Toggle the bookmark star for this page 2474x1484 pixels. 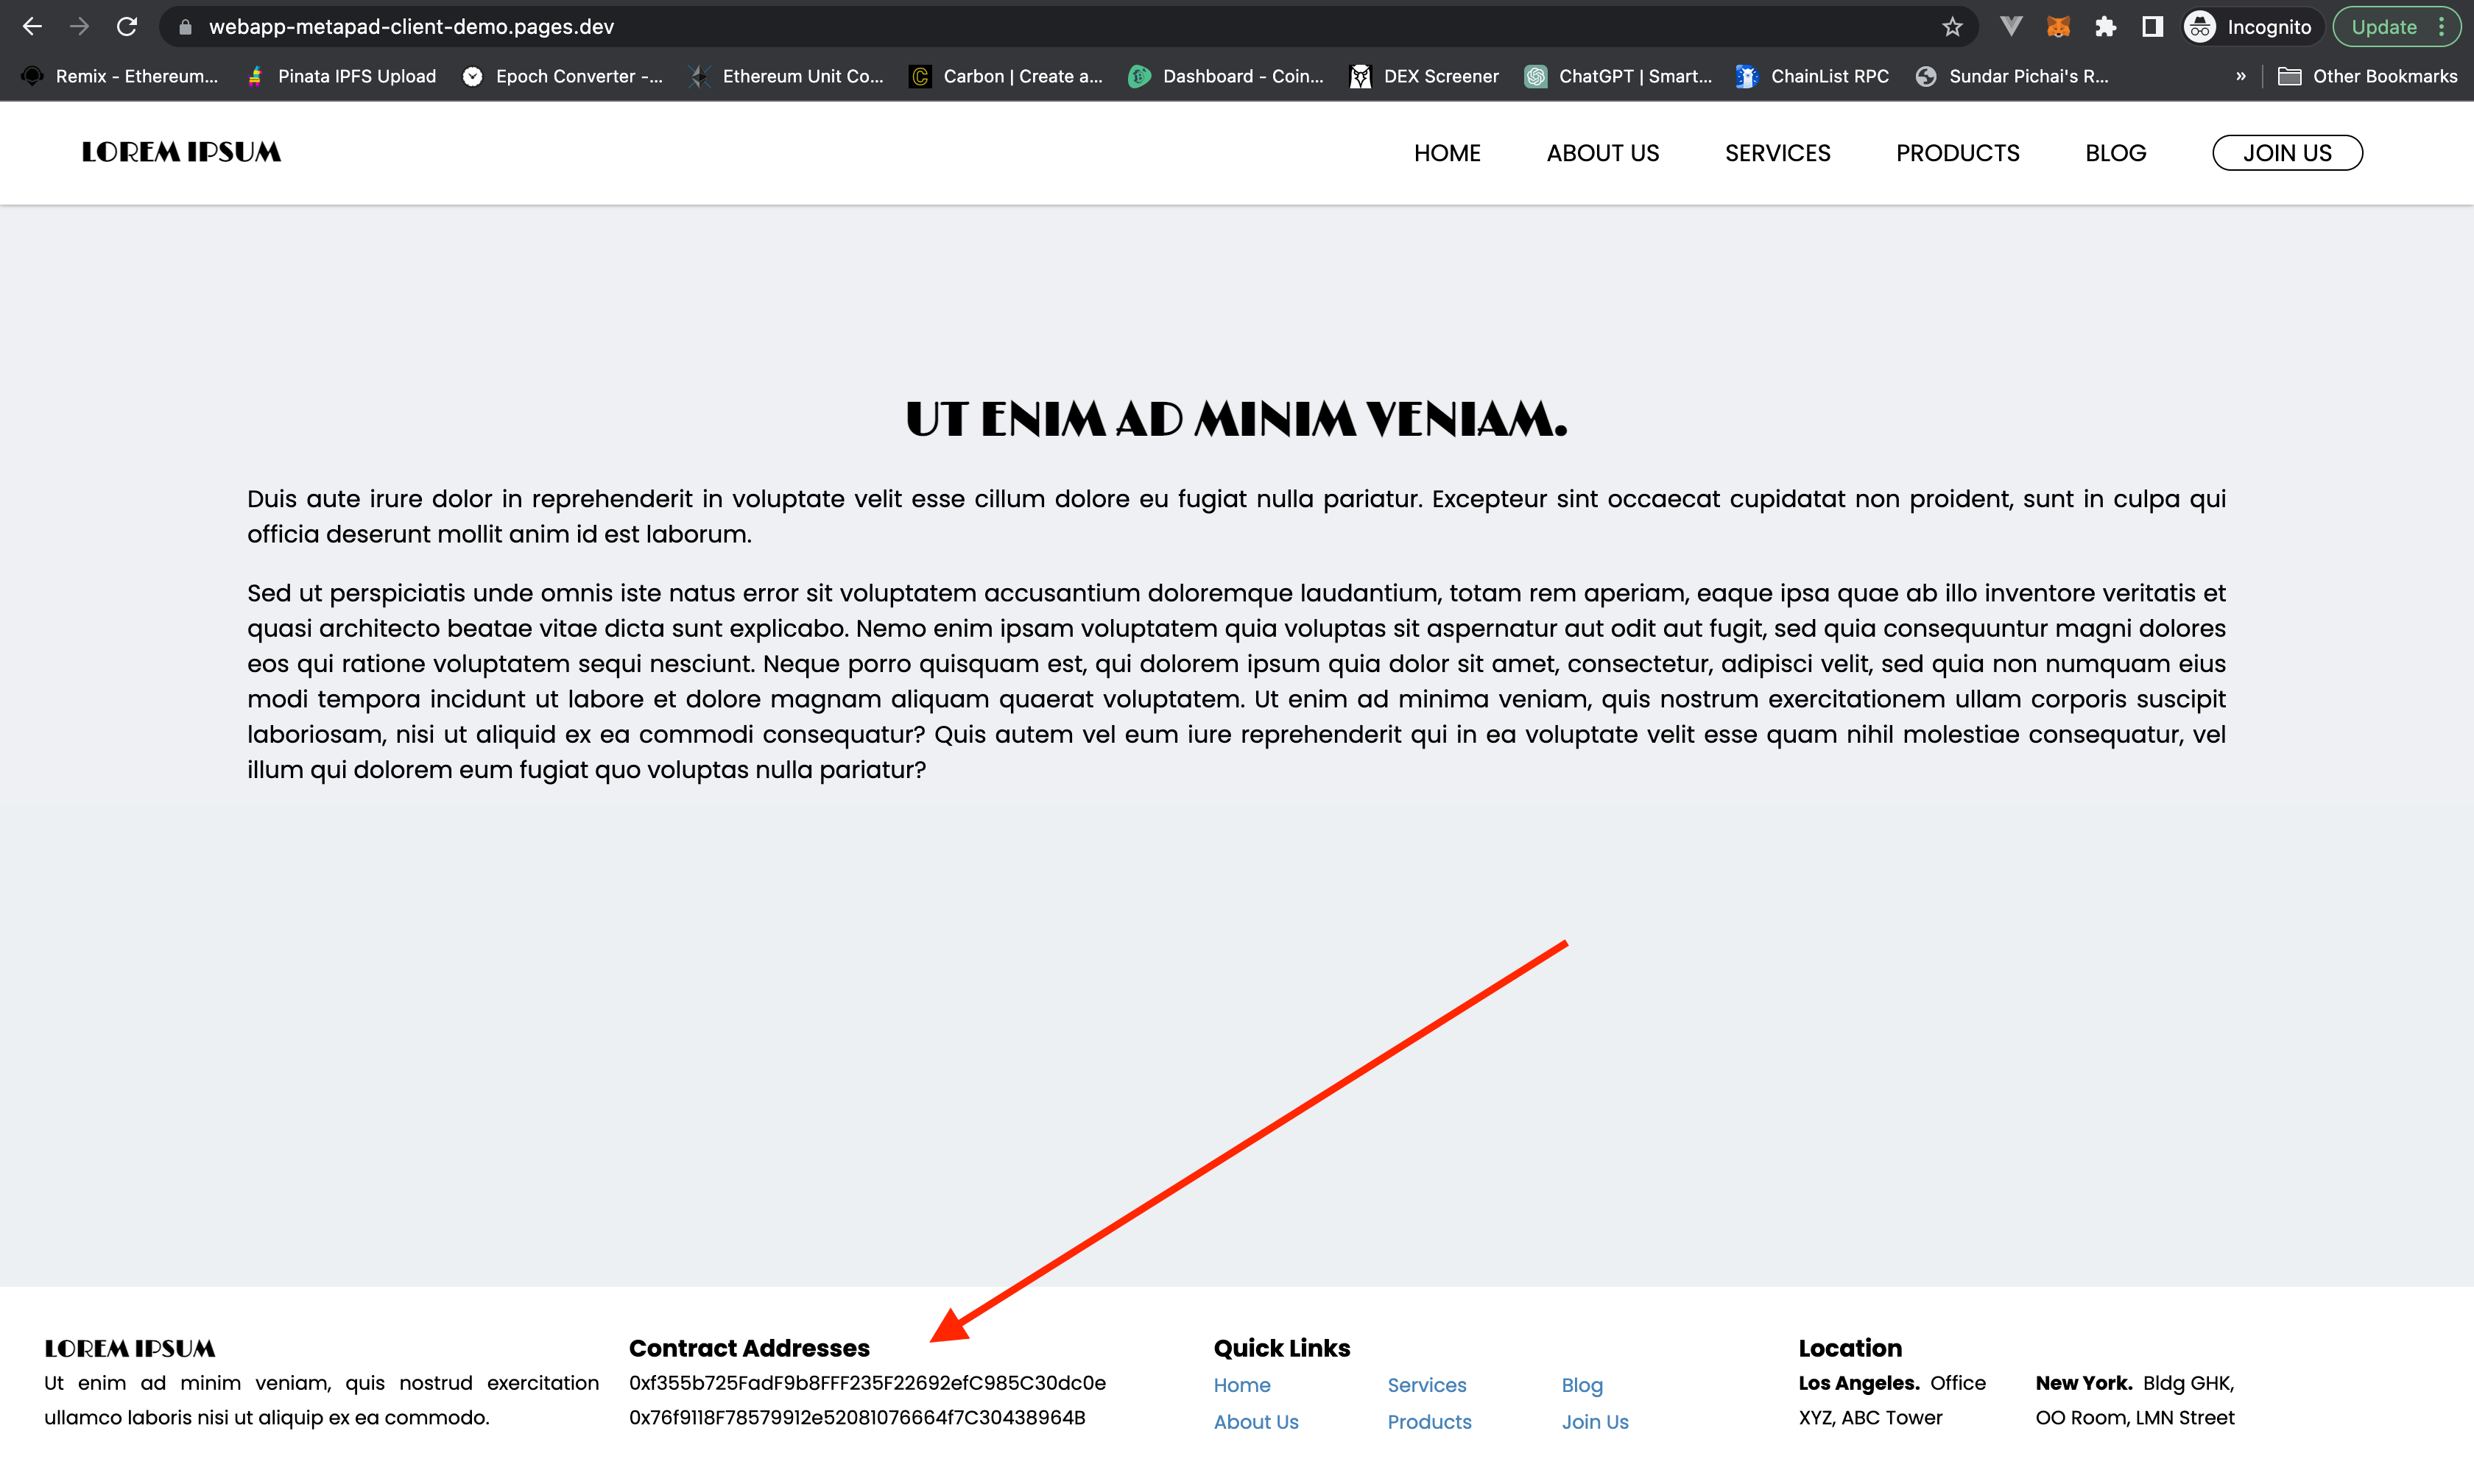pyautogui.click(x=1950, y=26)
